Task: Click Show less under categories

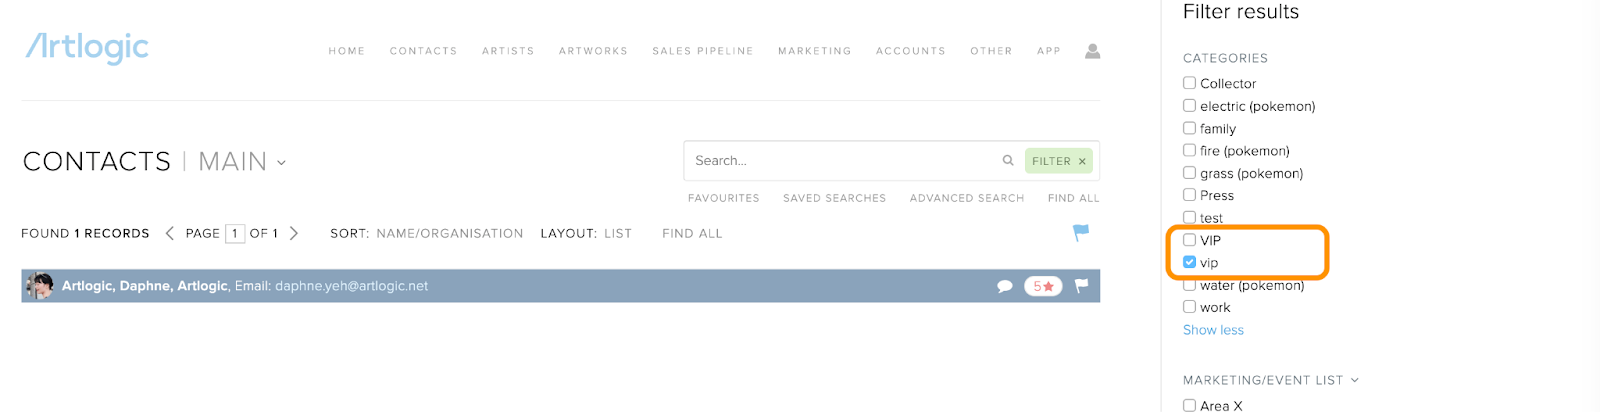Action: 1213,330
